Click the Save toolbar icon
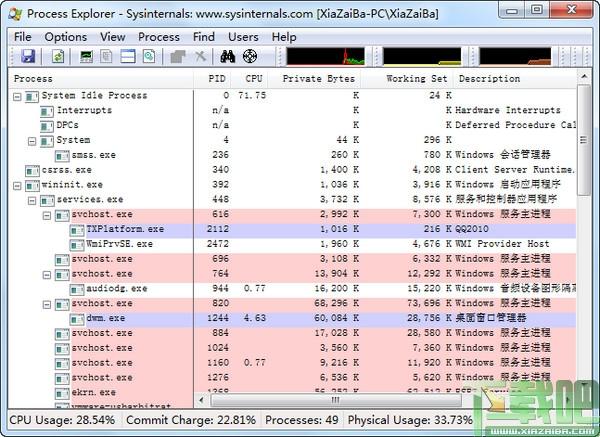This screenshot has width=600, height=437. pyautogui.click(x=29, y=56)
